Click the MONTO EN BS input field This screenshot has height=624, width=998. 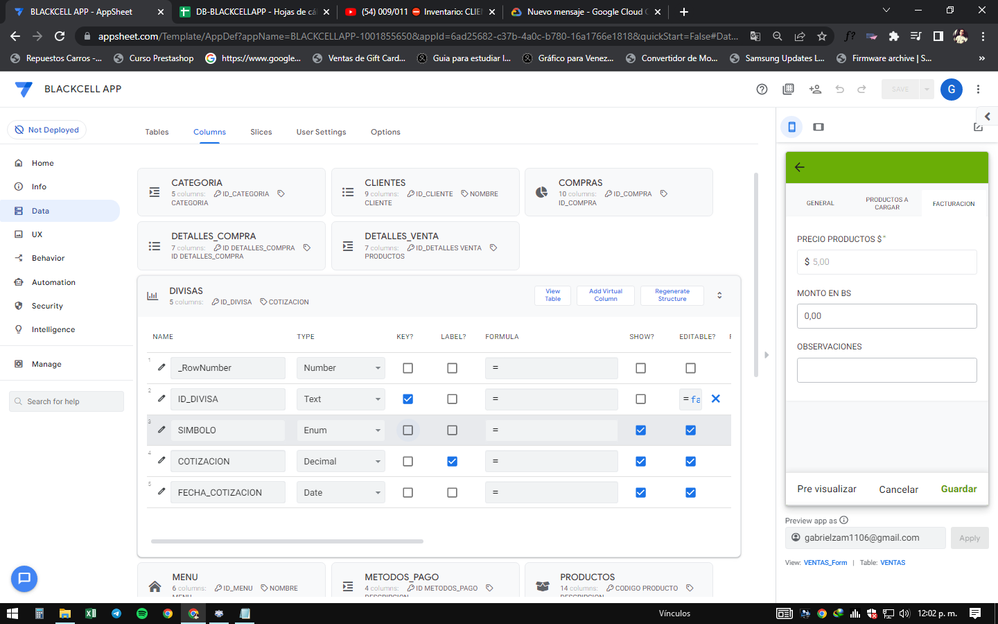pyautogui.click(x=887, y=316)
